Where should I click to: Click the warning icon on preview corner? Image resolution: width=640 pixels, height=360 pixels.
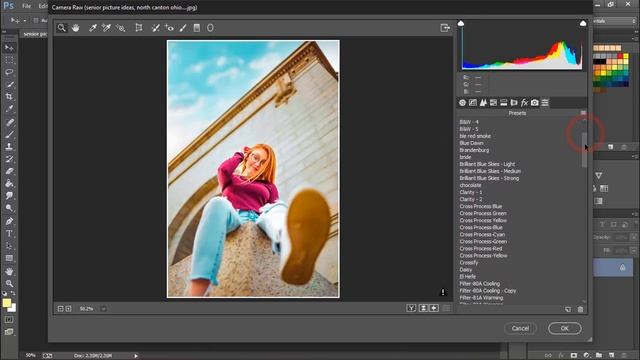(443, 292)
